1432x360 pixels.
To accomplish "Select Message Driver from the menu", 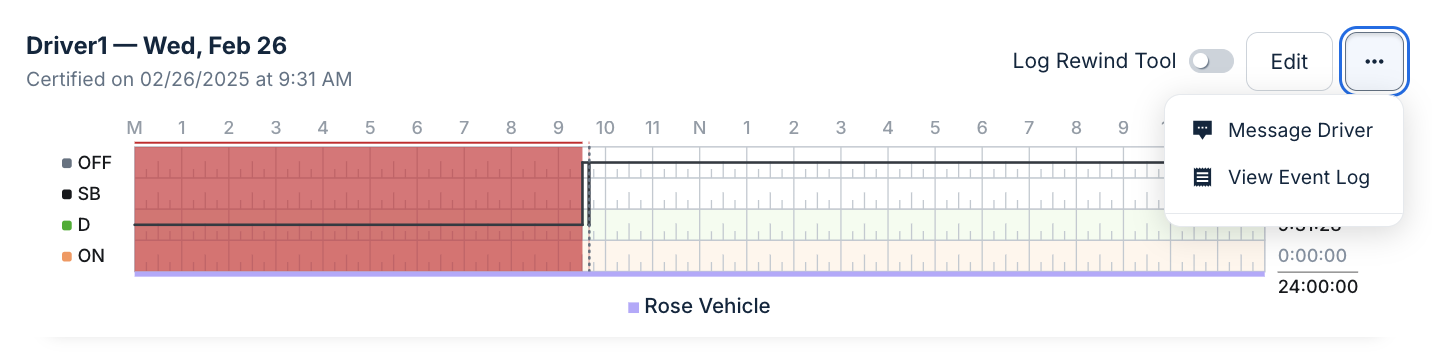I will click(1284, 130).
